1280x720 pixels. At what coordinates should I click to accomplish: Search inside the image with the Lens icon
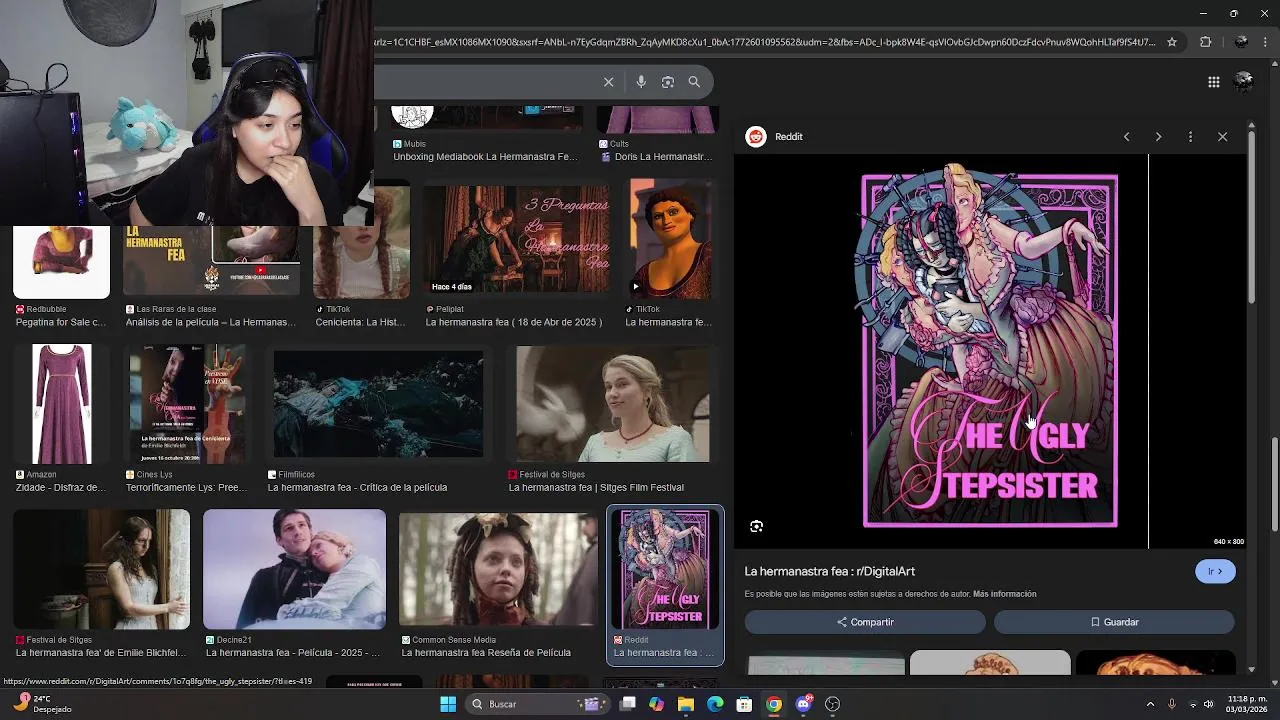[x=756, y=526]
